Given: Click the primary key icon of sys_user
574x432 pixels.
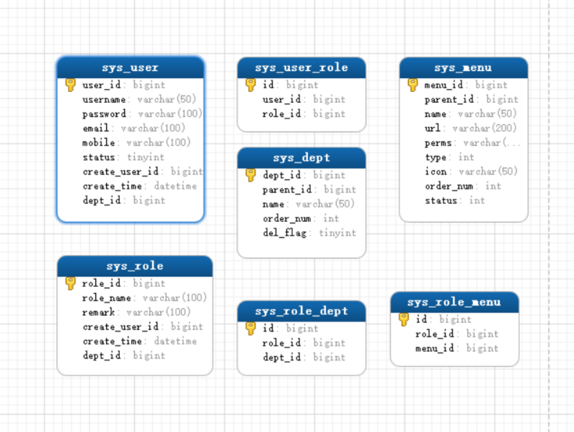Looking at the screenshot, I should click(70, 85).
